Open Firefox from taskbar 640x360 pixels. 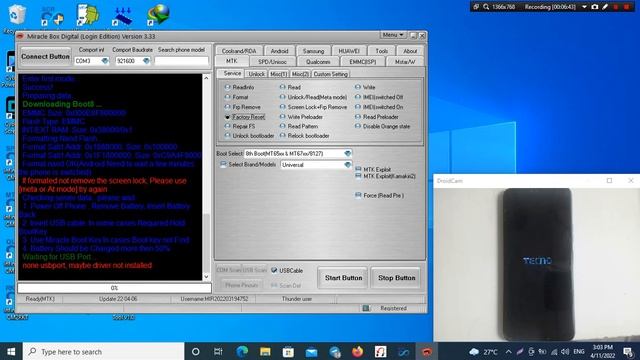[358, 351]
